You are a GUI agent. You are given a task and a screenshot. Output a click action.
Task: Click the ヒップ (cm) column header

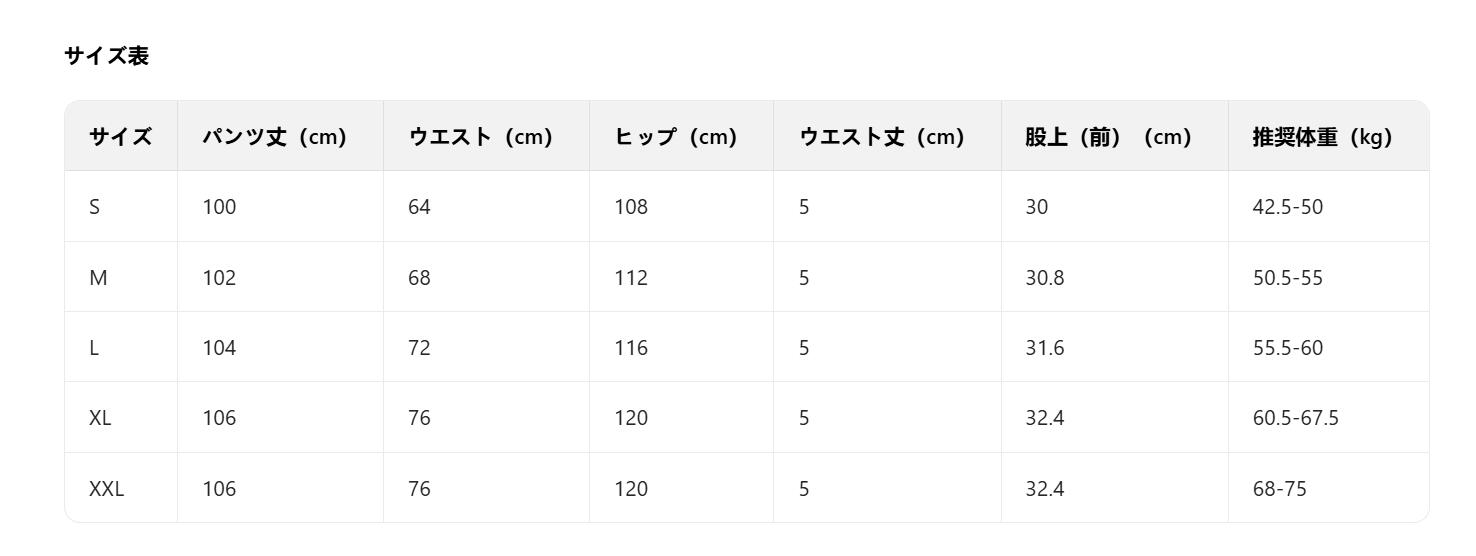tap(676, 137)
